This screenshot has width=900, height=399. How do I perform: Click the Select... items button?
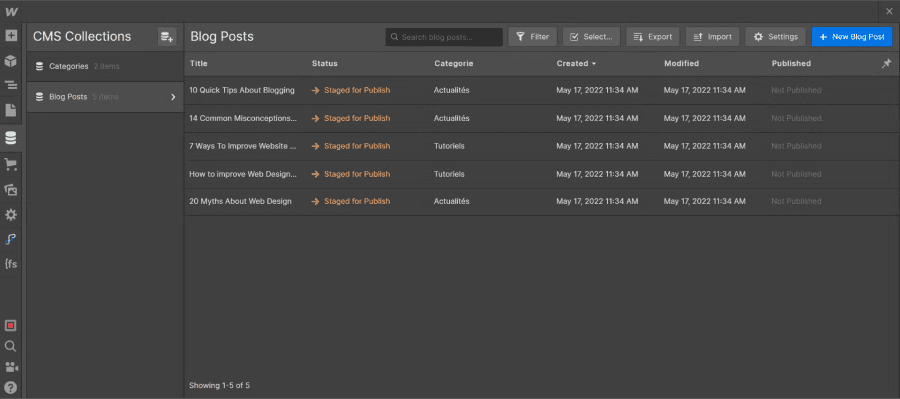[x=591, y=37]
